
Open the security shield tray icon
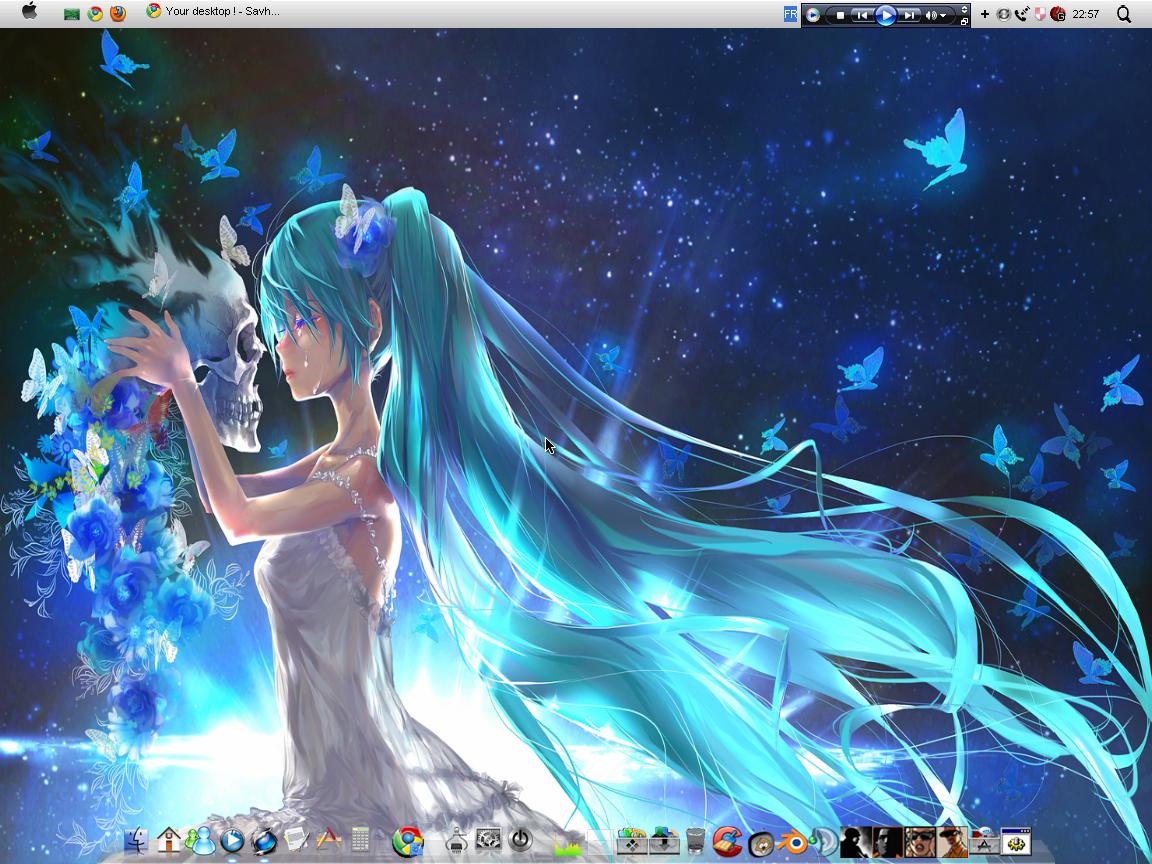(1040, 14)
